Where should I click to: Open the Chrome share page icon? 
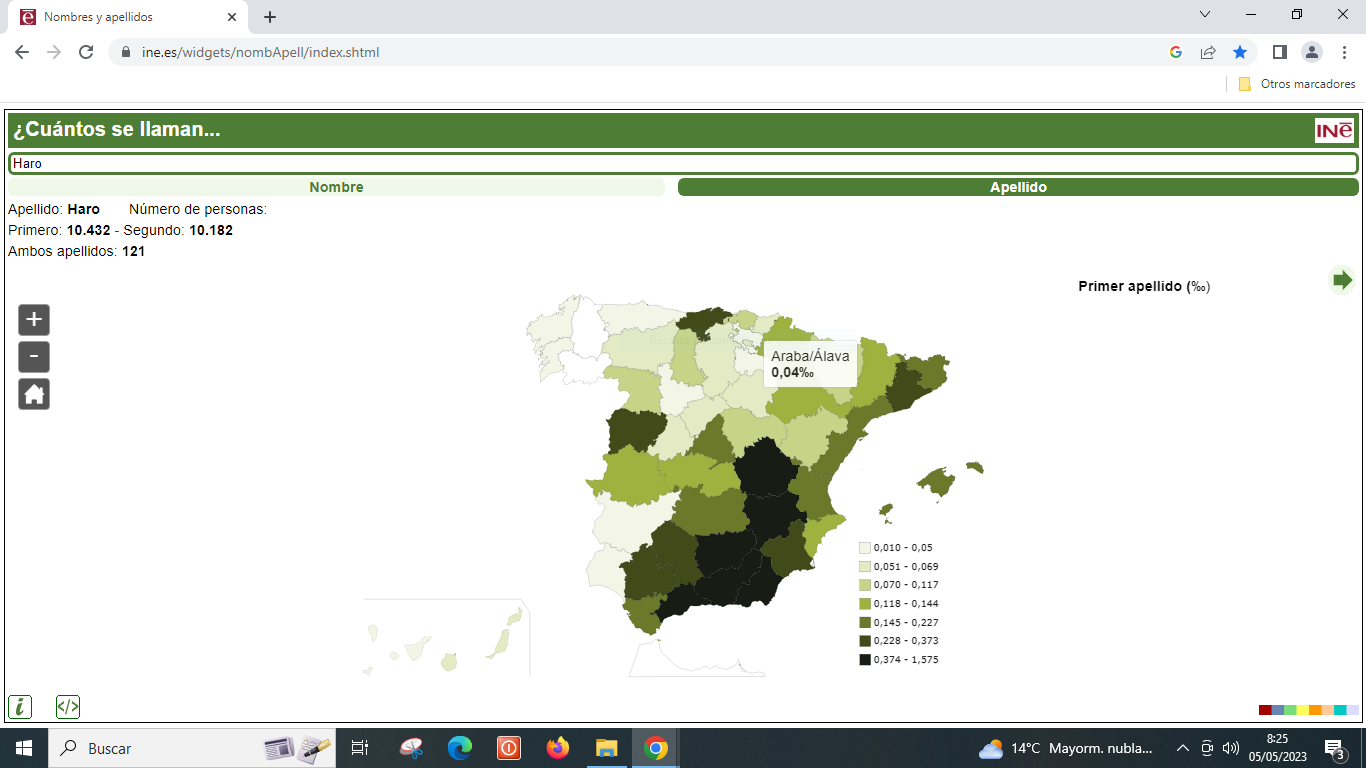click(1208, 52)
